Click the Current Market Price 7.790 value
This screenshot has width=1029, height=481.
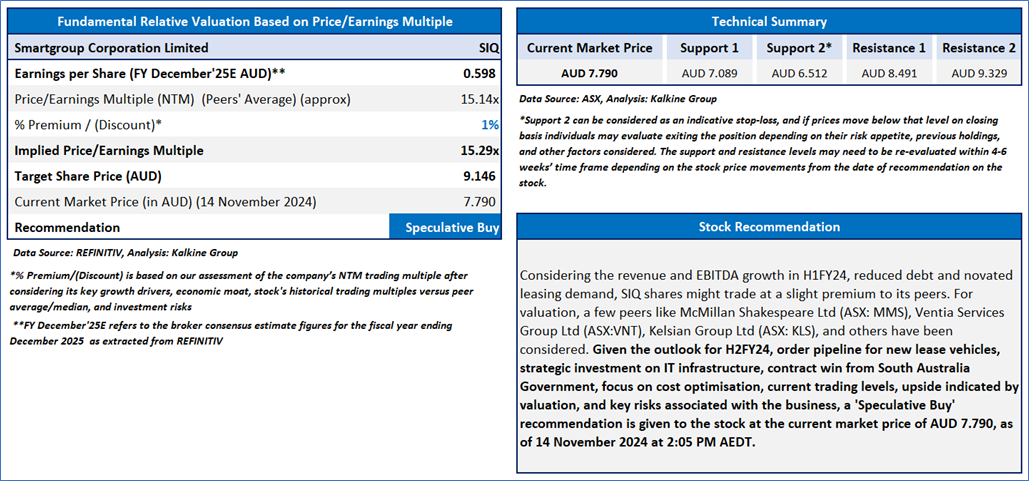pyautogui.click(x=480, y=202)
